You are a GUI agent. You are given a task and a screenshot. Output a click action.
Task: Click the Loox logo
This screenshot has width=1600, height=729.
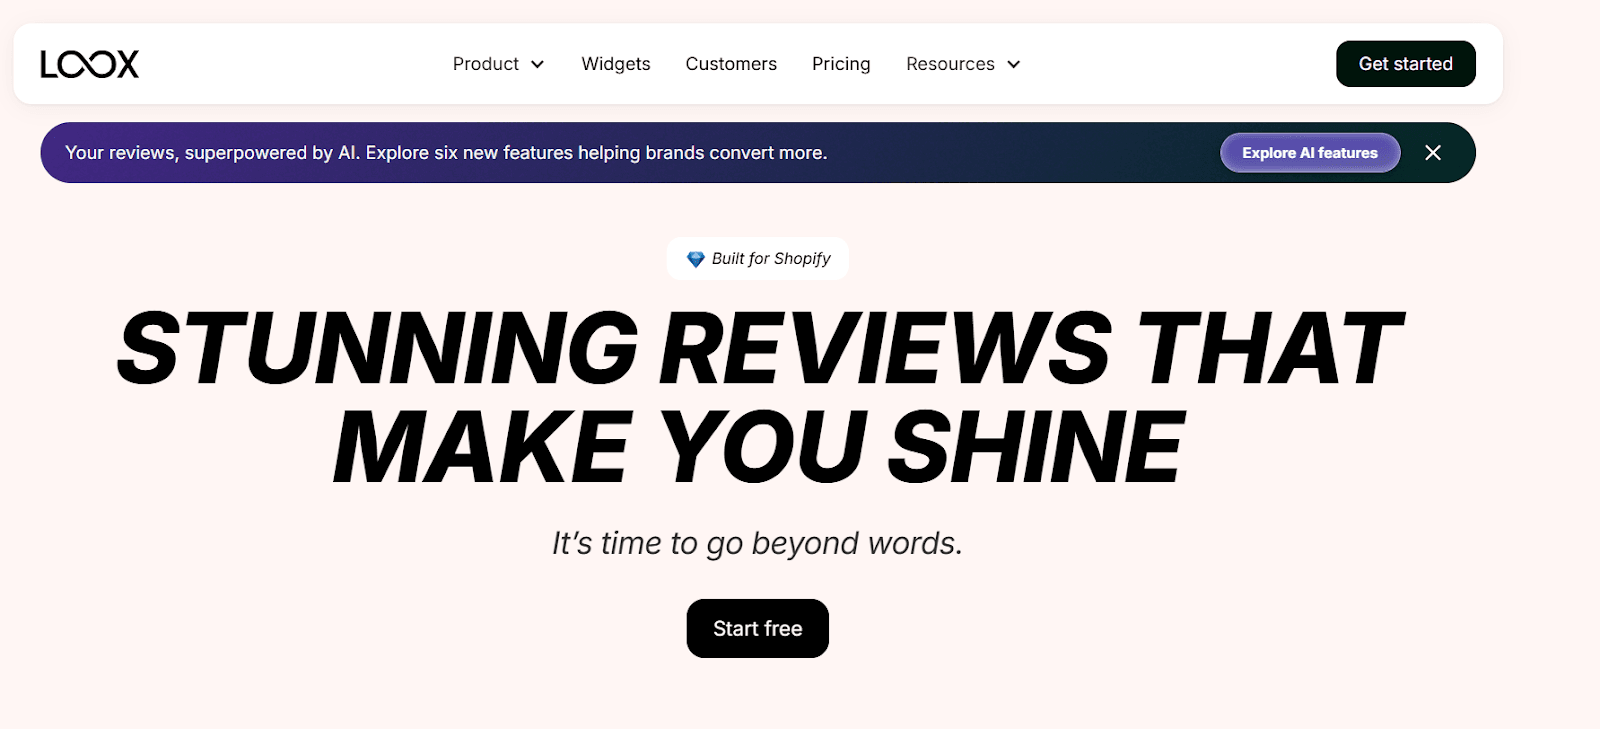point(89,64)
